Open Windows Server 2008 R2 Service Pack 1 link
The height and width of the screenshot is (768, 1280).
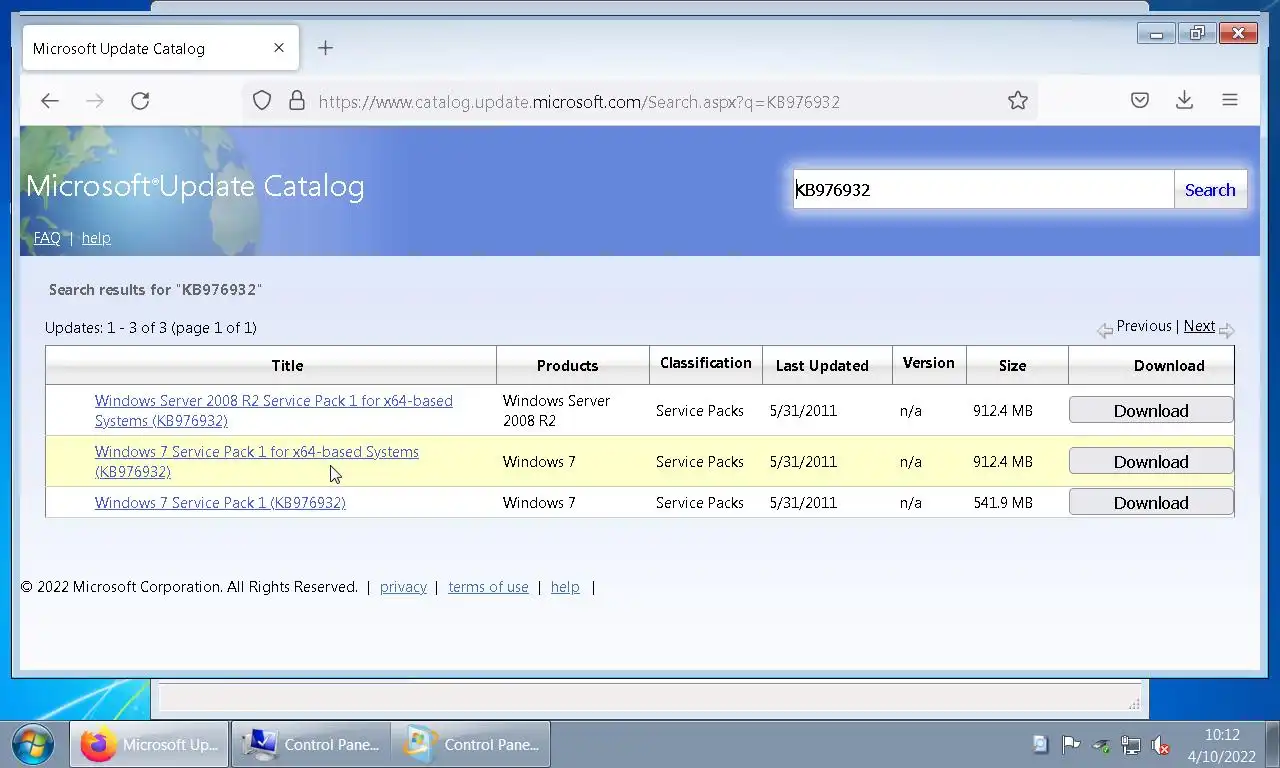(x=274, y=411)
